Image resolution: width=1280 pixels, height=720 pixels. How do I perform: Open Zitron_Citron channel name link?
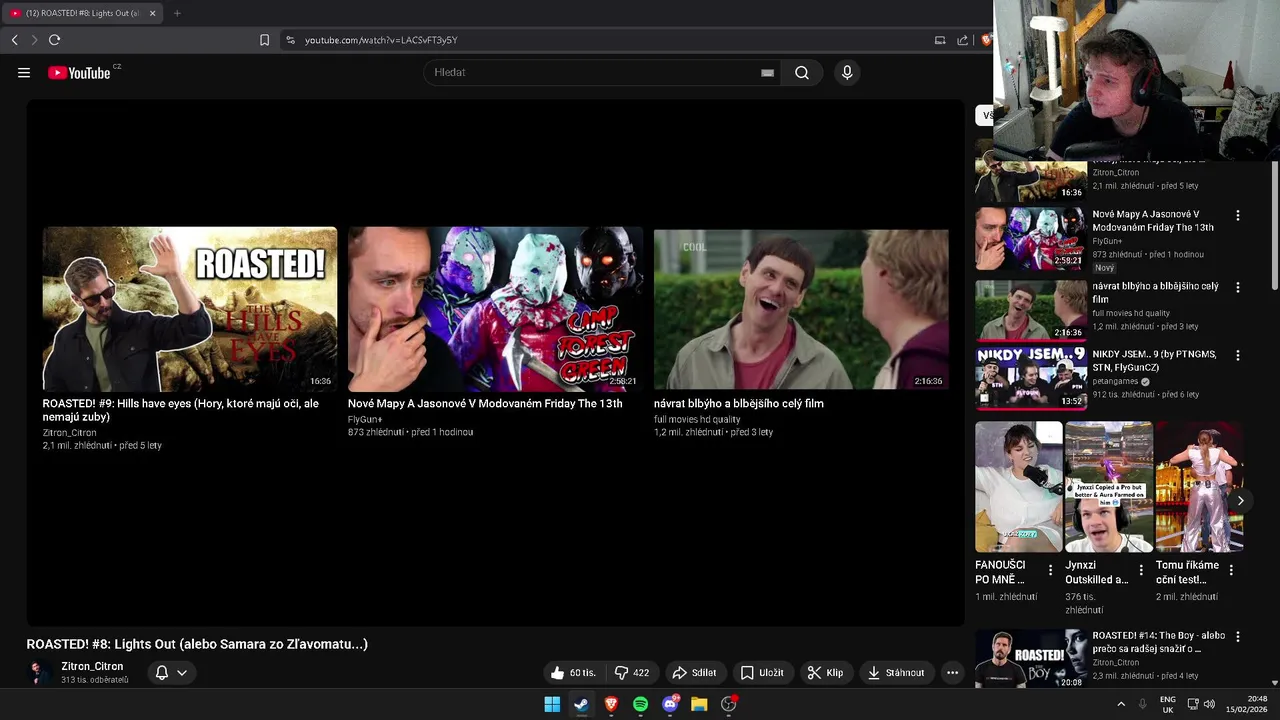point(92,666)
